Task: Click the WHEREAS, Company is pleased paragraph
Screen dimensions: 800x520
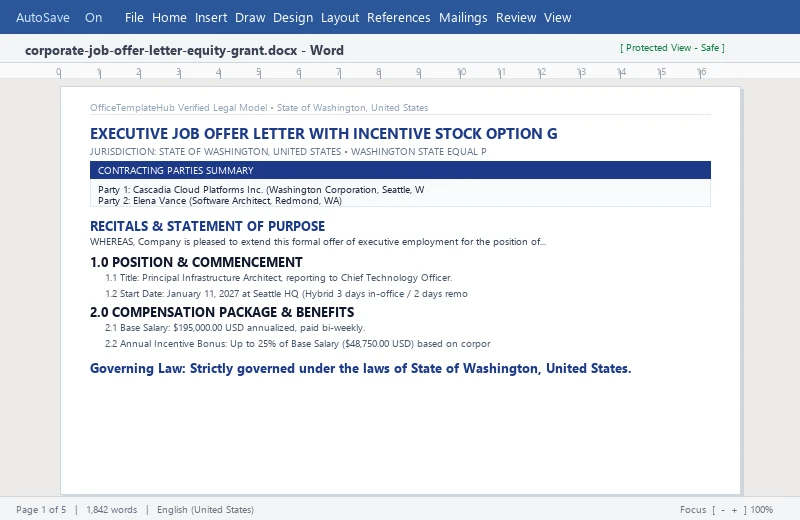Action: (318, 242)
